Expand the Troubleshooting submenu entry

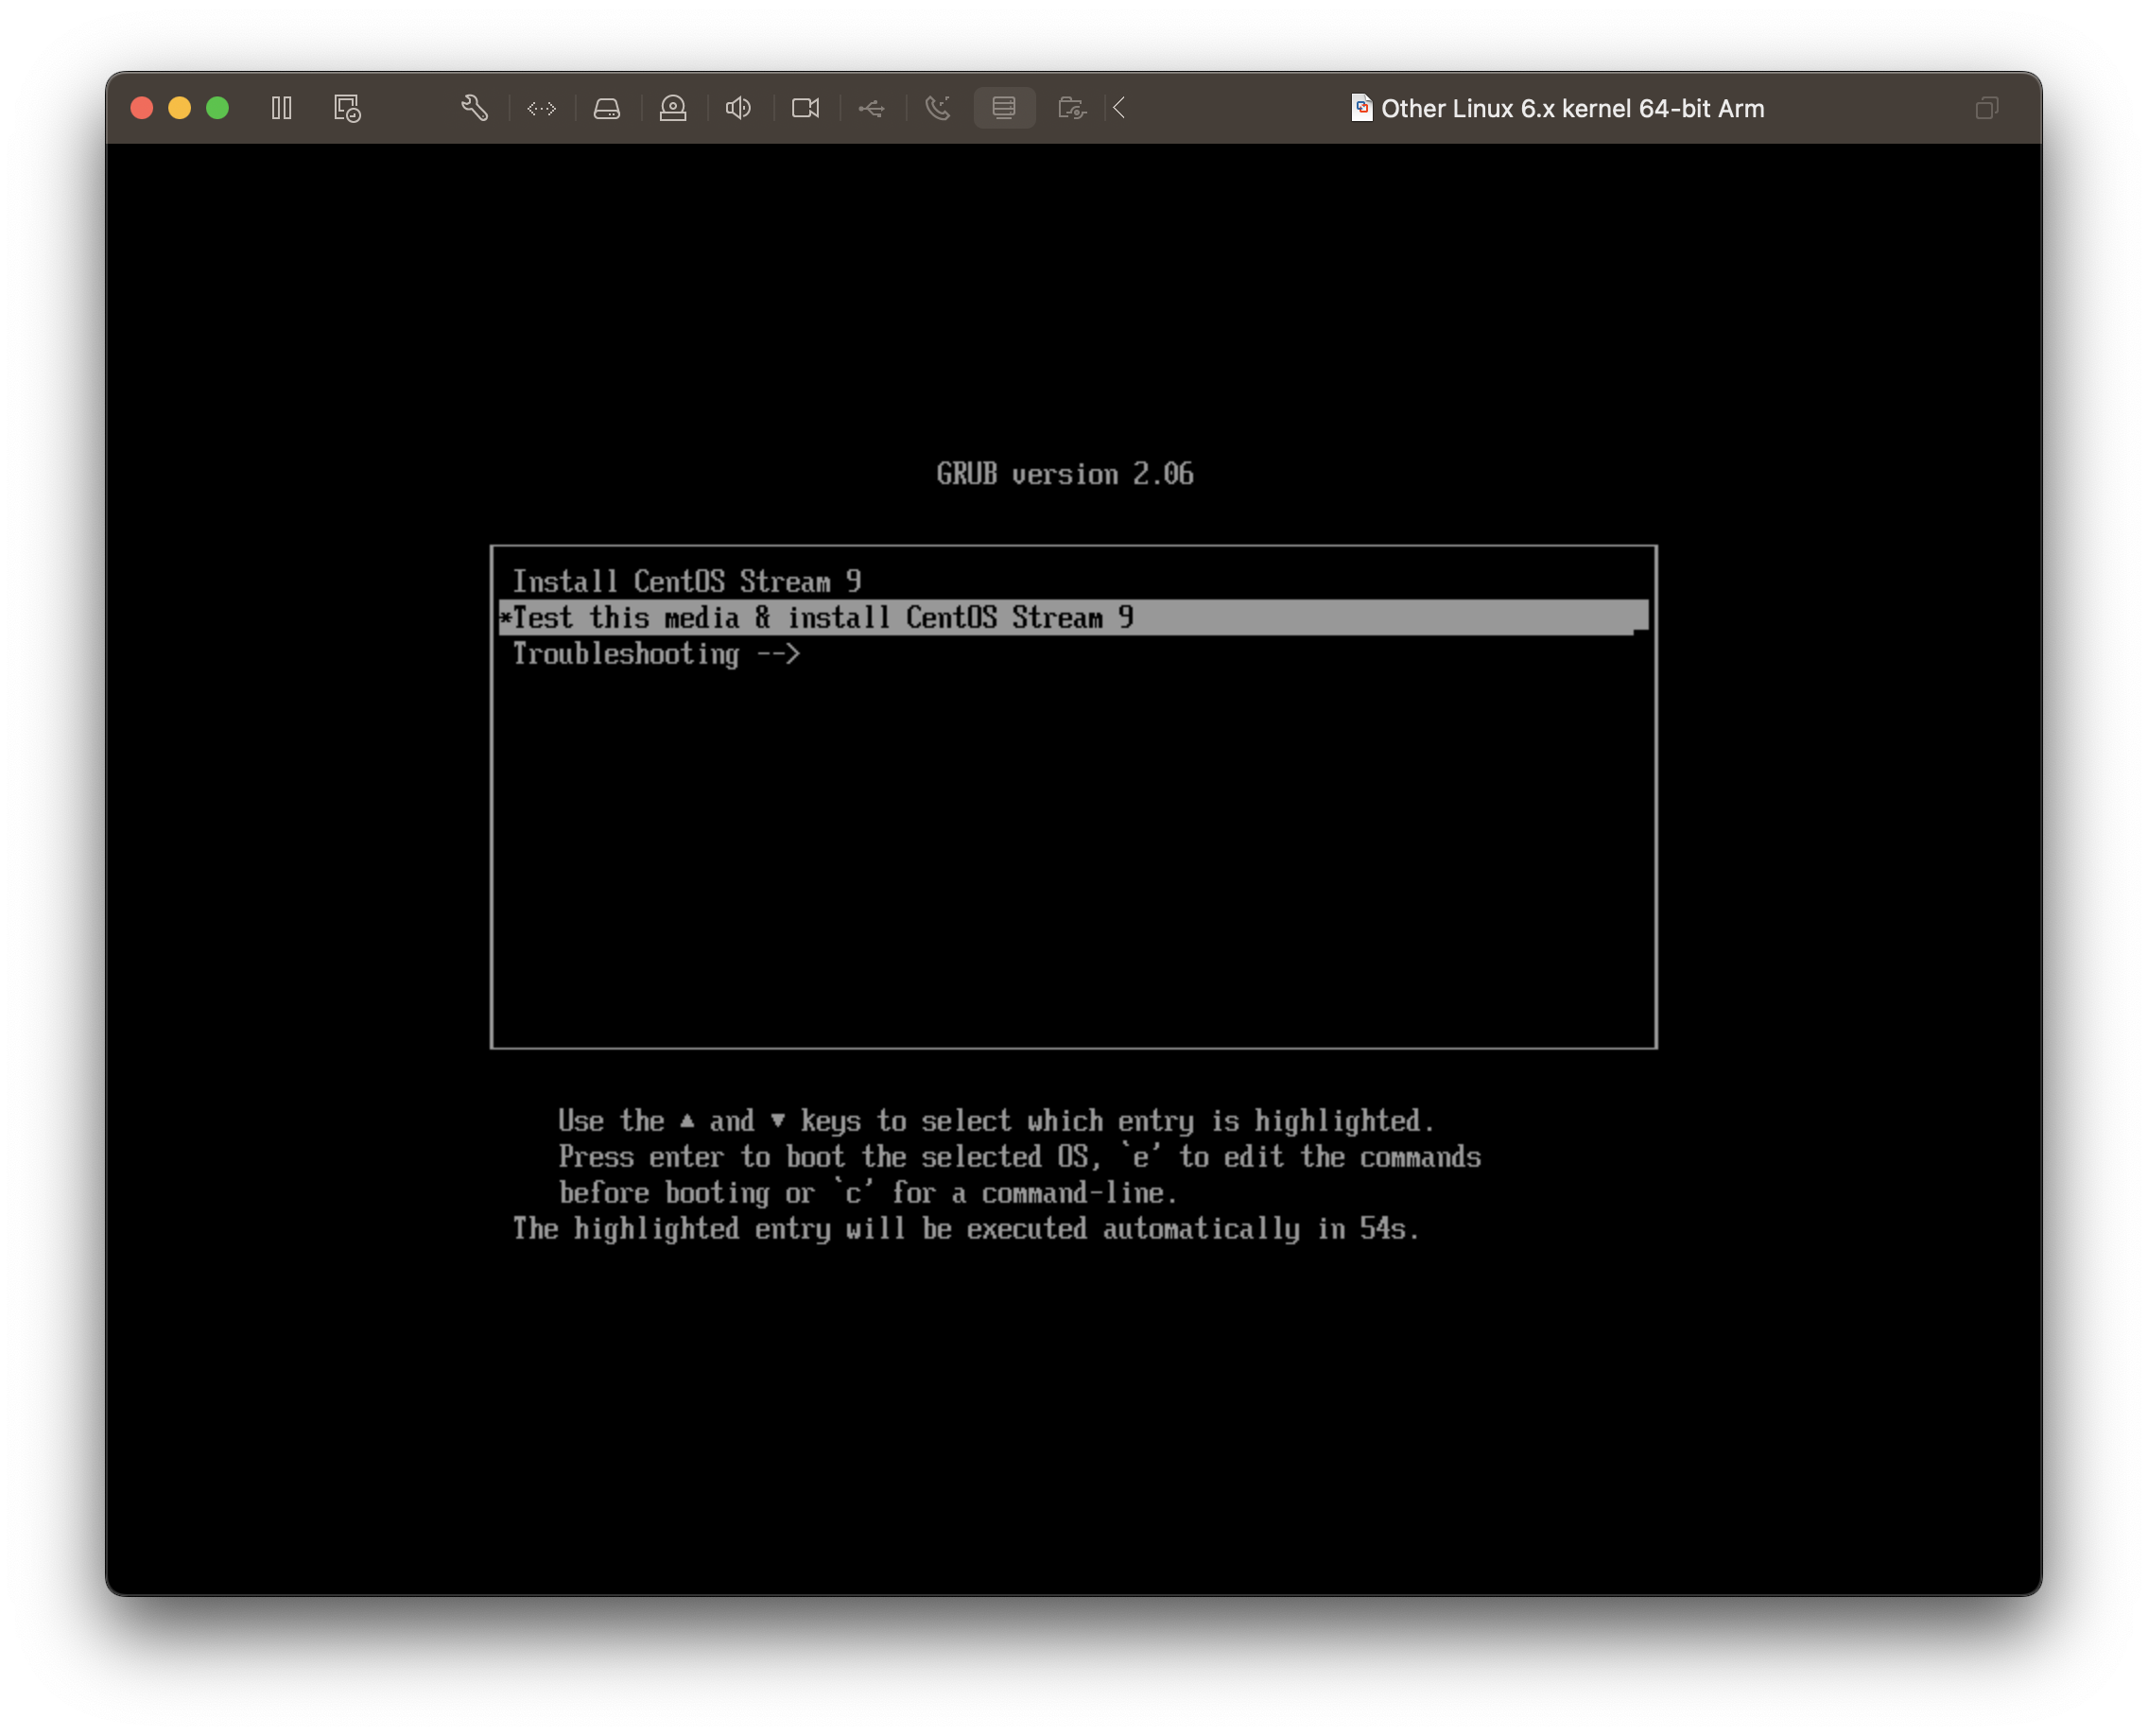(656, 654)
